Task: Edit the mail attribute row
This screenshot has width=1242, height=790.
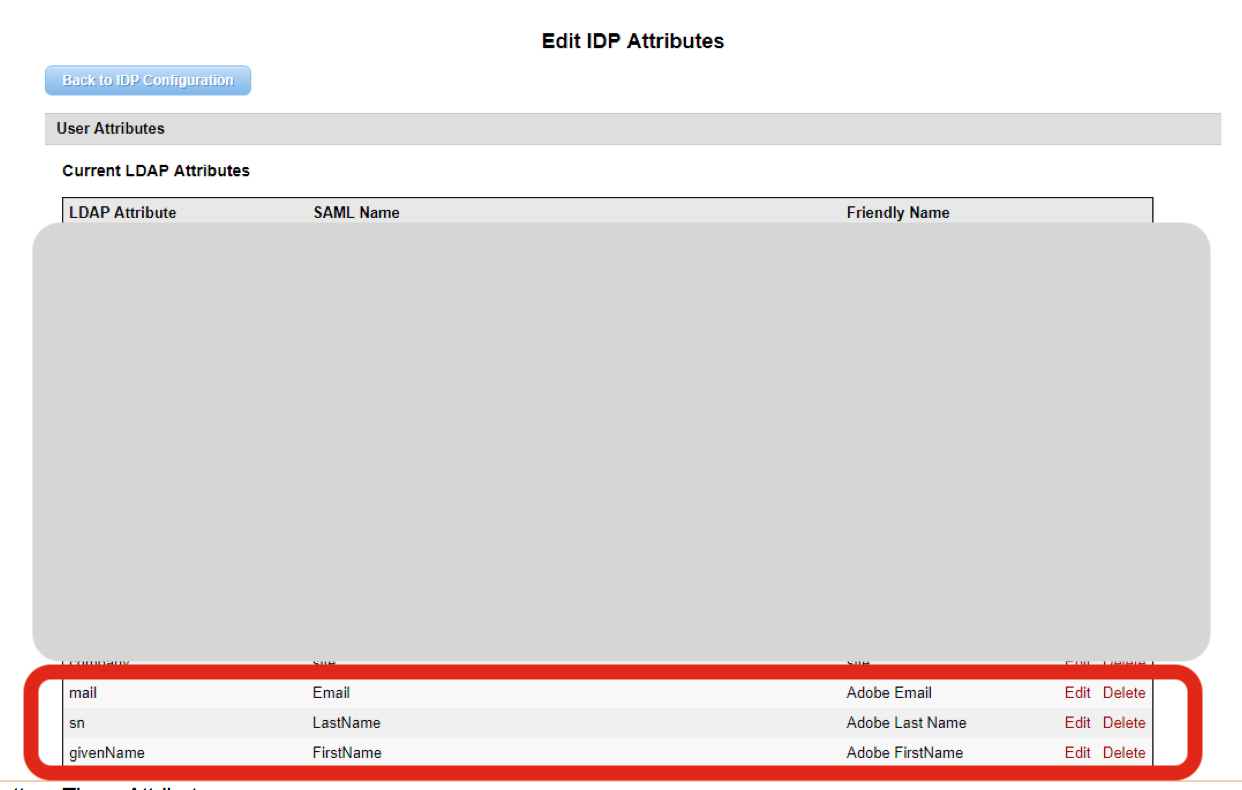Action: point(1077,692)
